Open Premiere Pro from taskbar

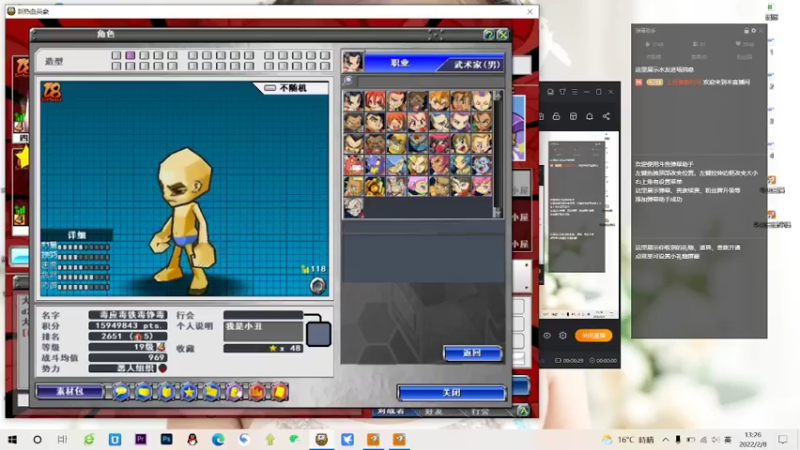(141, 439)
